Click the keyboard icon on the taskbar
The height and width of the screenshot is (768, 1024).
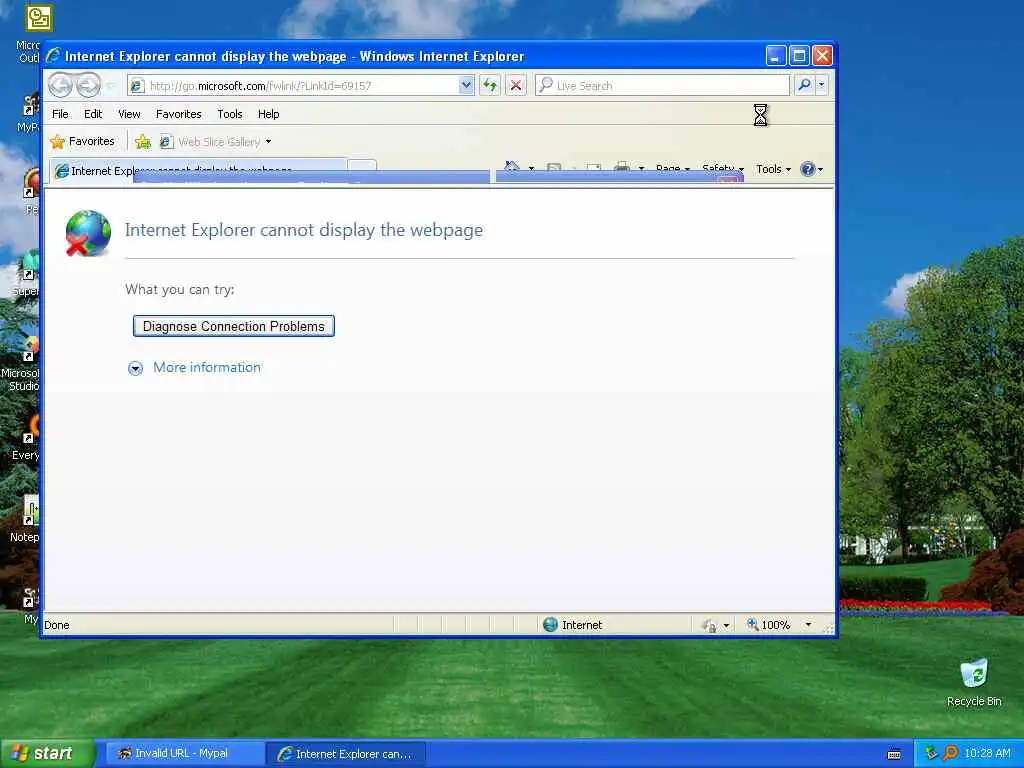click(x=894, y=754)
